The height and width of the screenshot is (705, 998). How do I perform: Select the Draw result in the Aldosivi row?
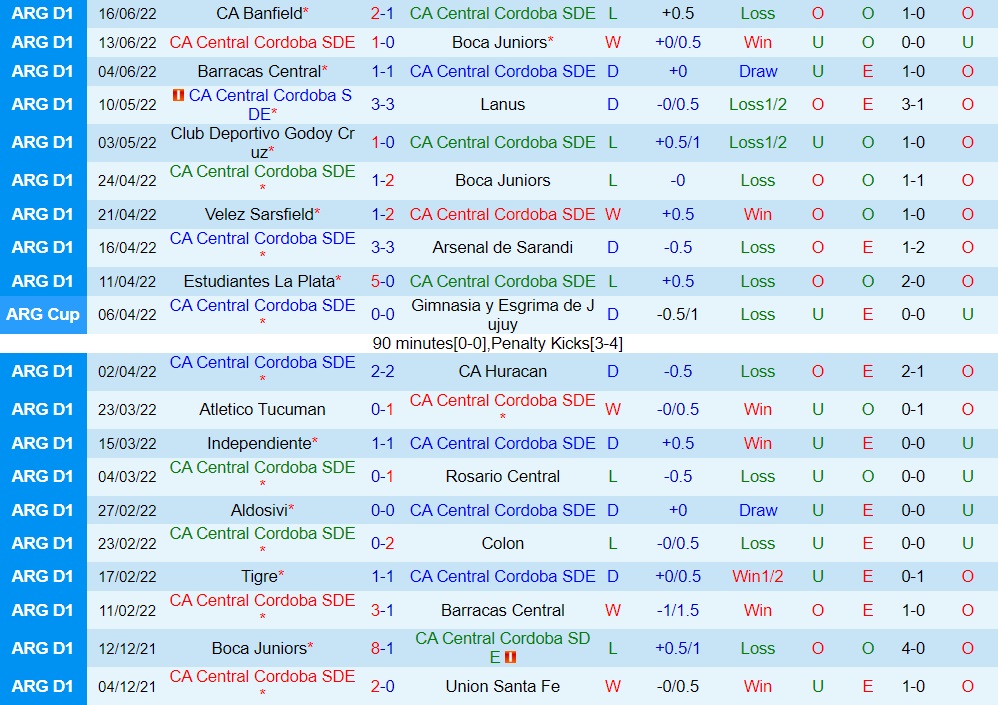(x=757, y=510)
